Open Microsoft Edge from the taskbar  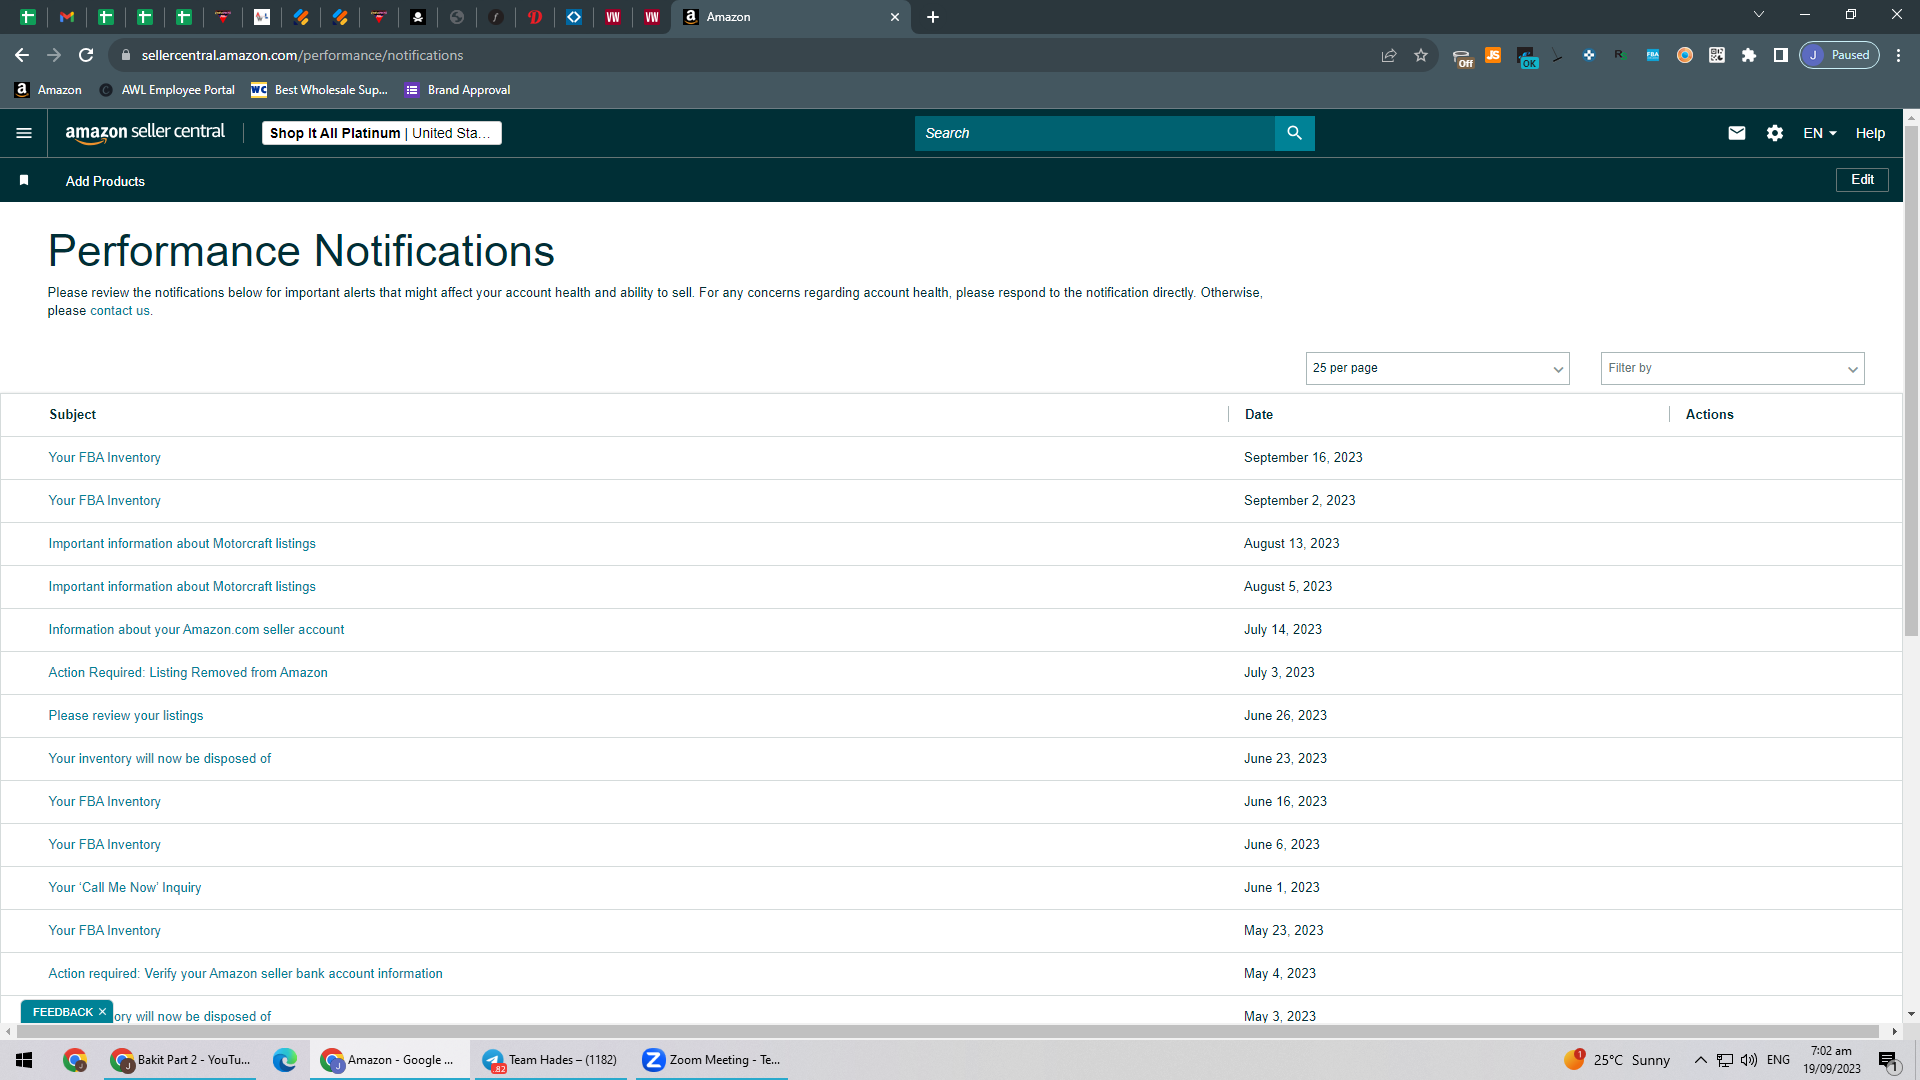click(285, 1060)
